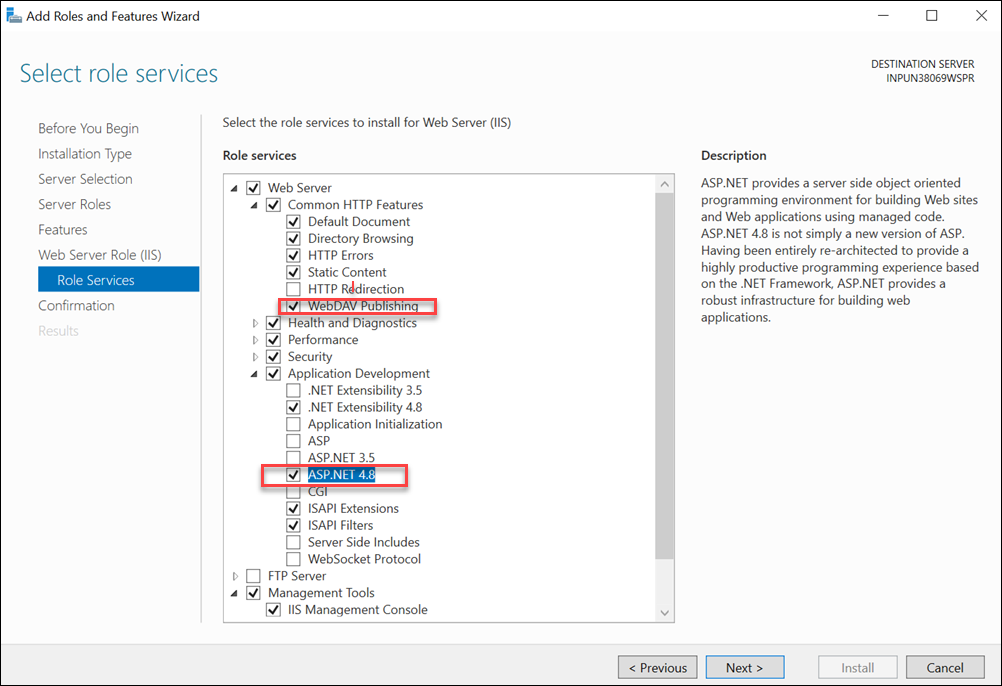Enable the WebSocket Protocol checkbox

click(293, 559)
